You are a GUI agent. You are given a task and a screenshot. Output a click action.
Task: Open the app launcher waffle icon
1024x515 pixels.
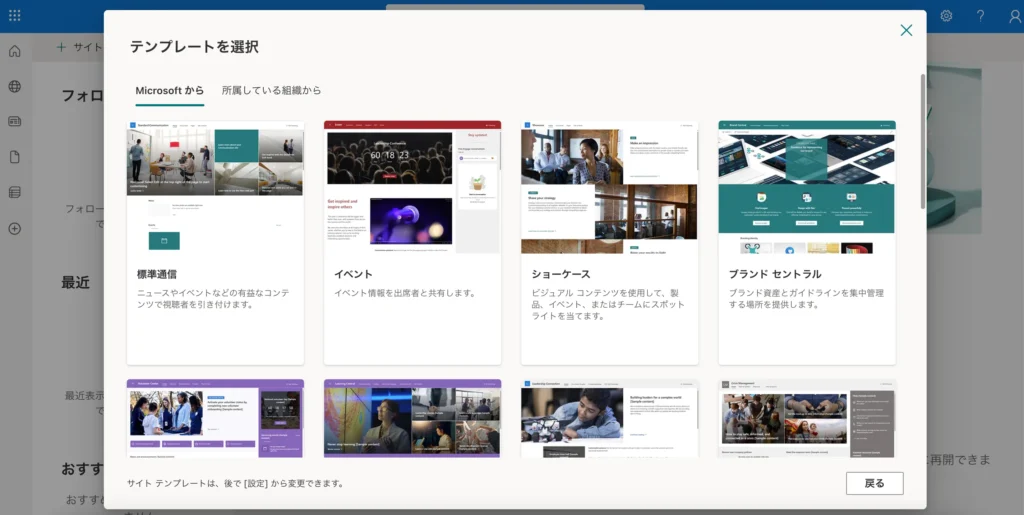point(14,16)
